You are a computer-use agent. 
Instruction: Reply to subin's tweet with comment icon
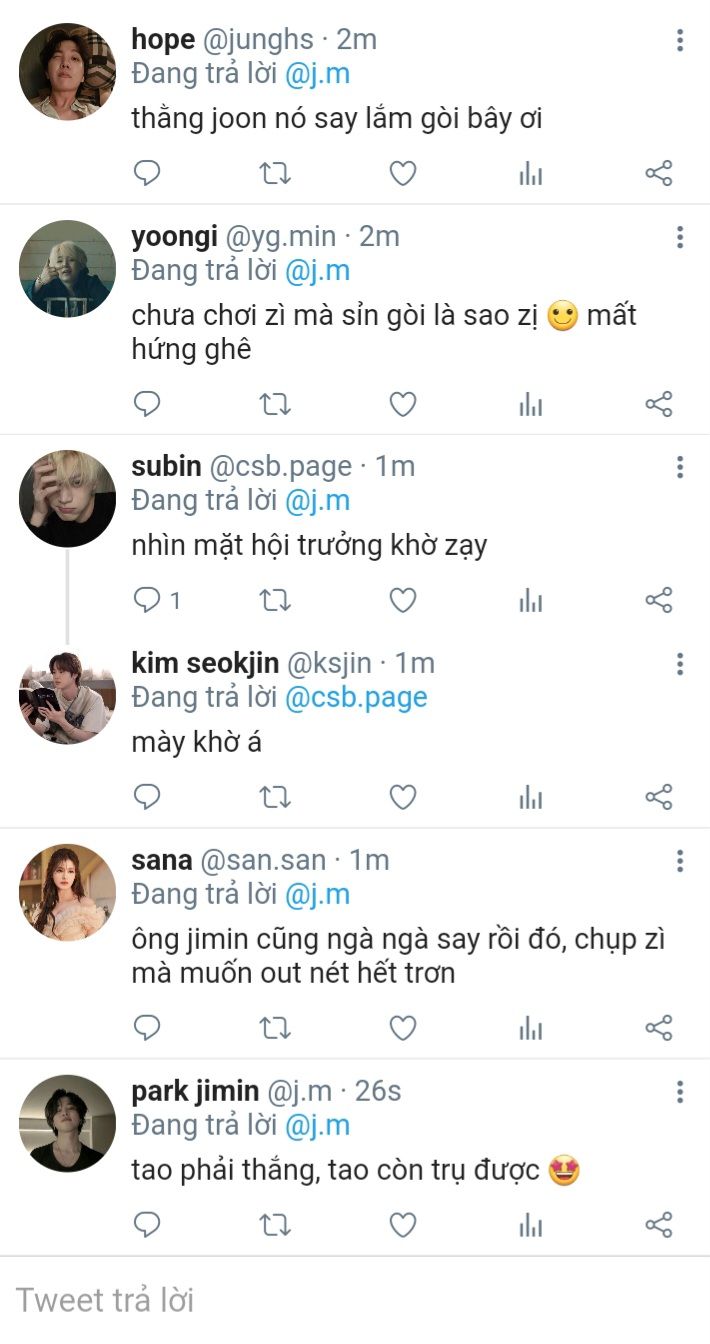[x=148, y=600]
